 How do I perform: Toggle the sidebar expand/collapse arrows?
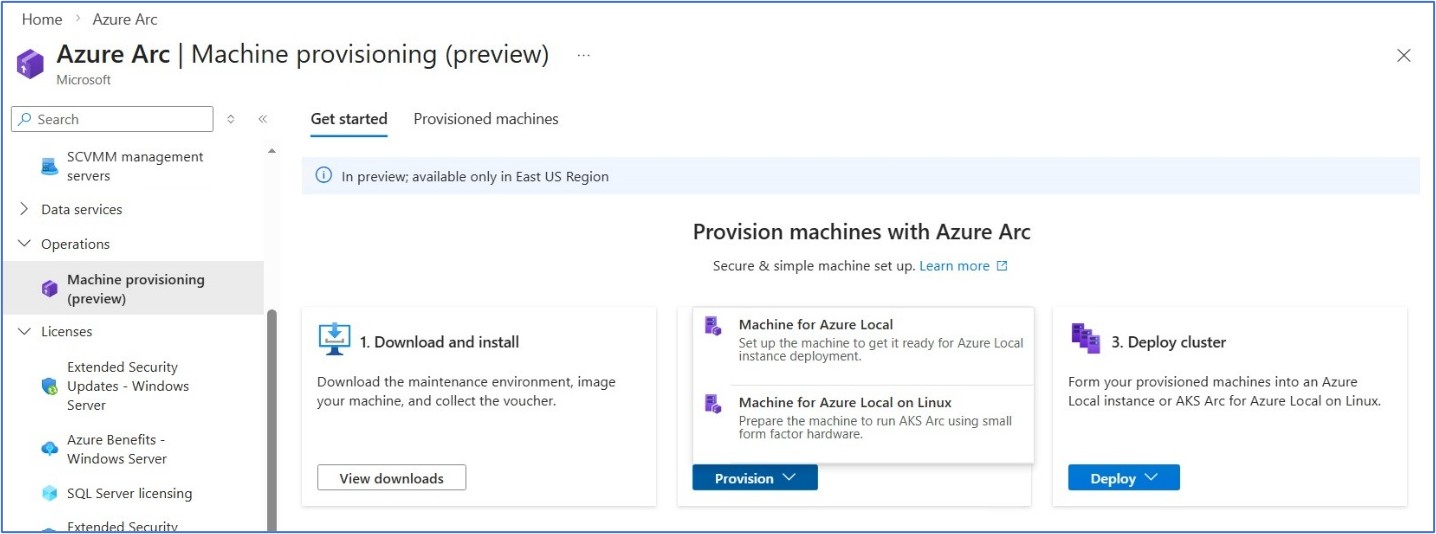click(231, 119)
